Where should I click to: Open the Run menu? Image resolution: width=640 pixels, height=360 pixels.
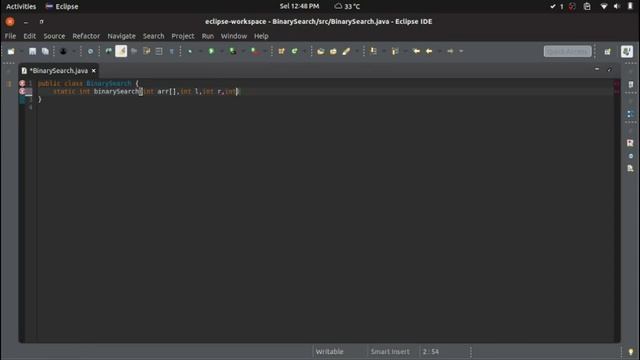(x=208, y=36)
